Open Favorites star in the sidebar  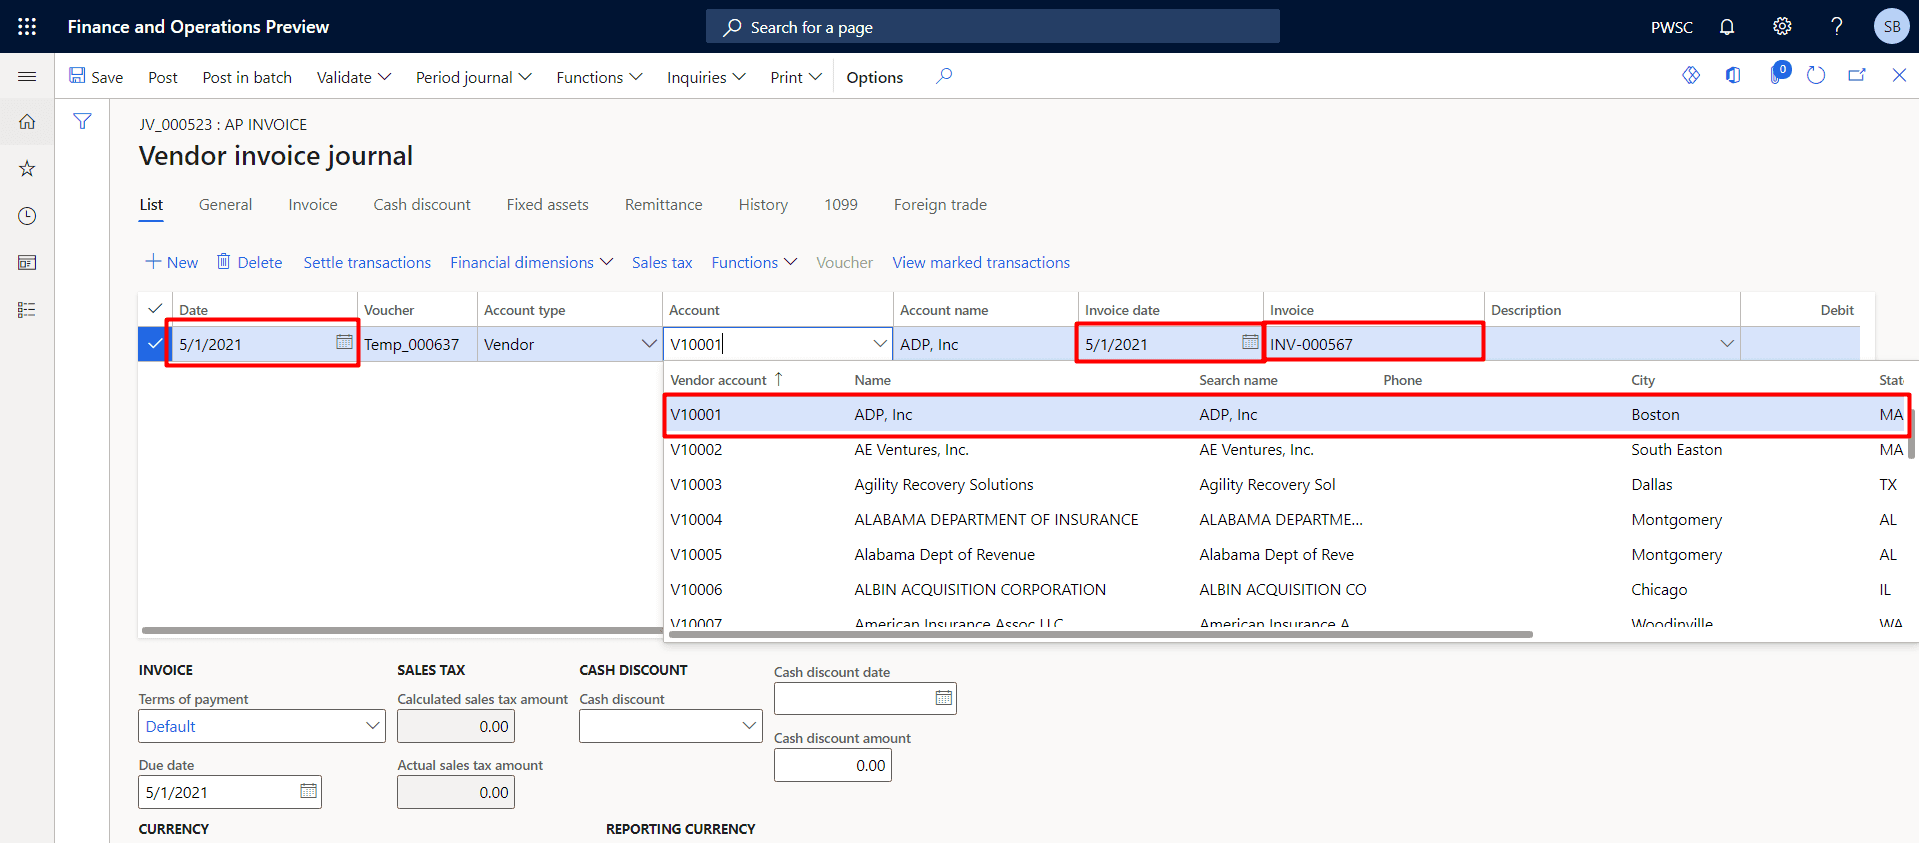[x=27, y=169]
